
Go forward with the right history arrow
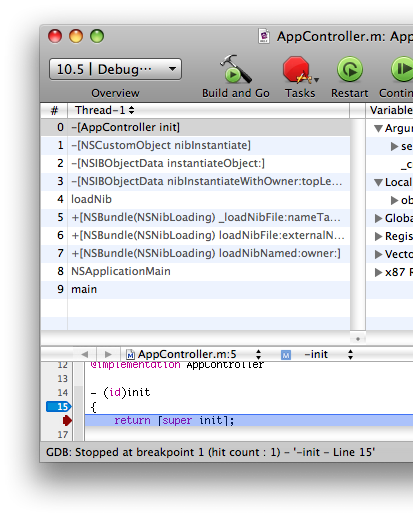tap(108, 354)
